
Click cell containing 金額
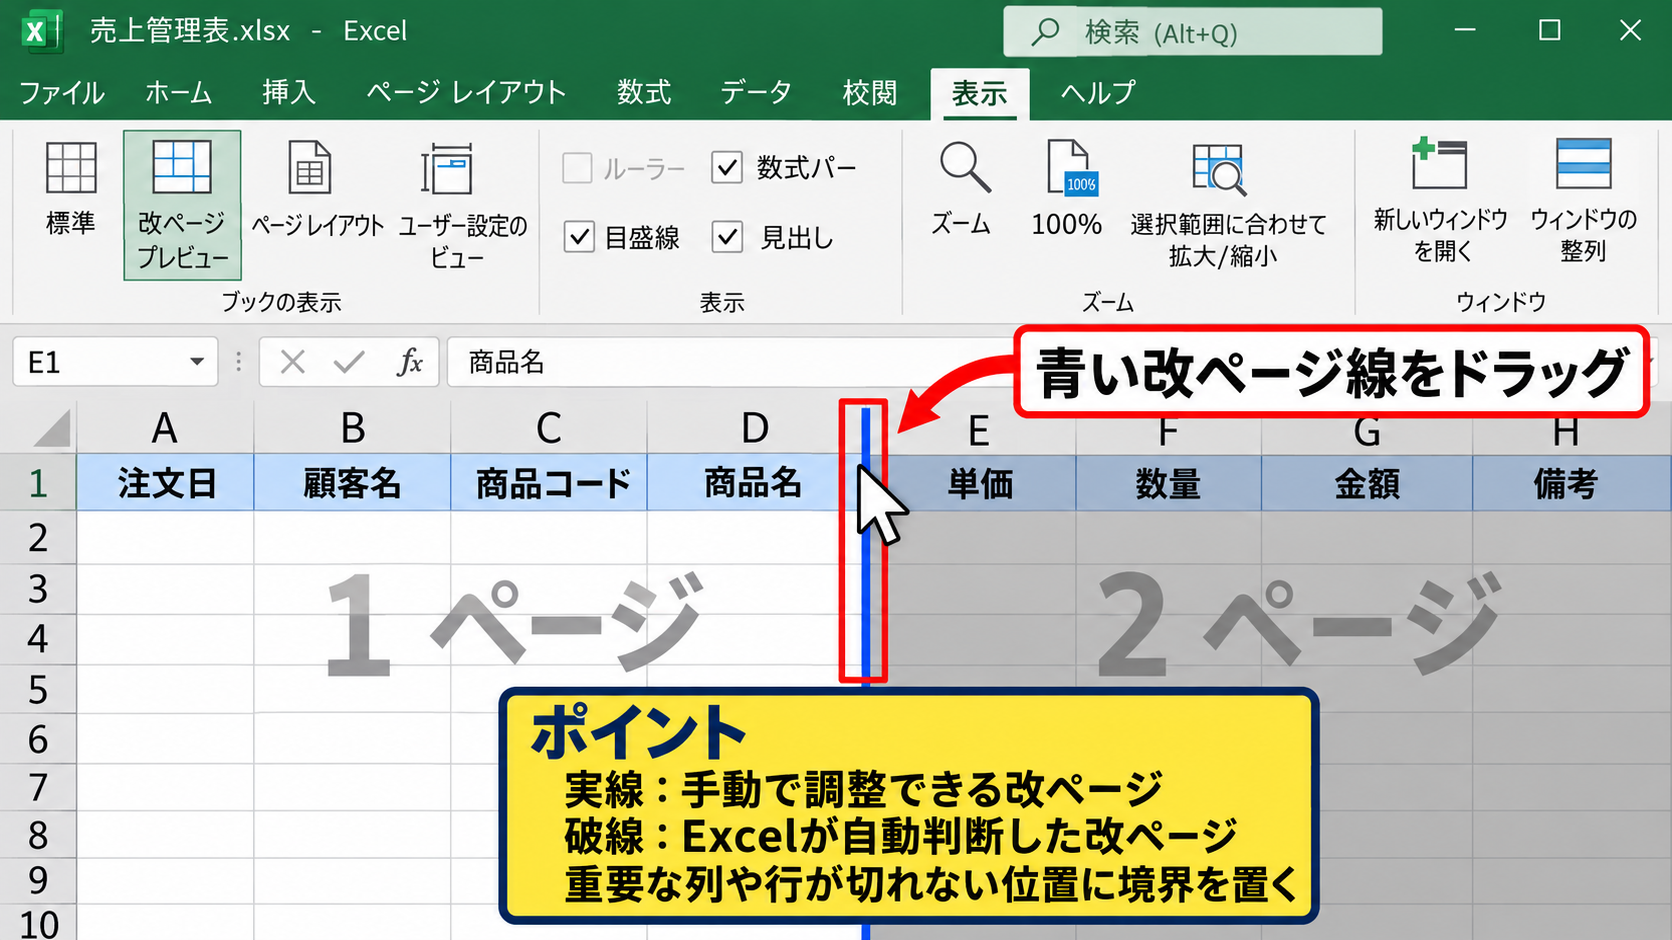tap(1367, 484)
